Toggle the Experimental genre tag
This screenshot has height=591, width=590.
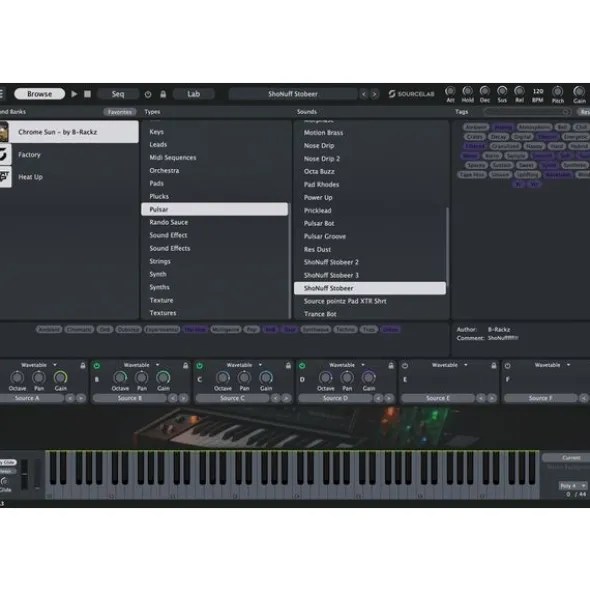[162, 330]
